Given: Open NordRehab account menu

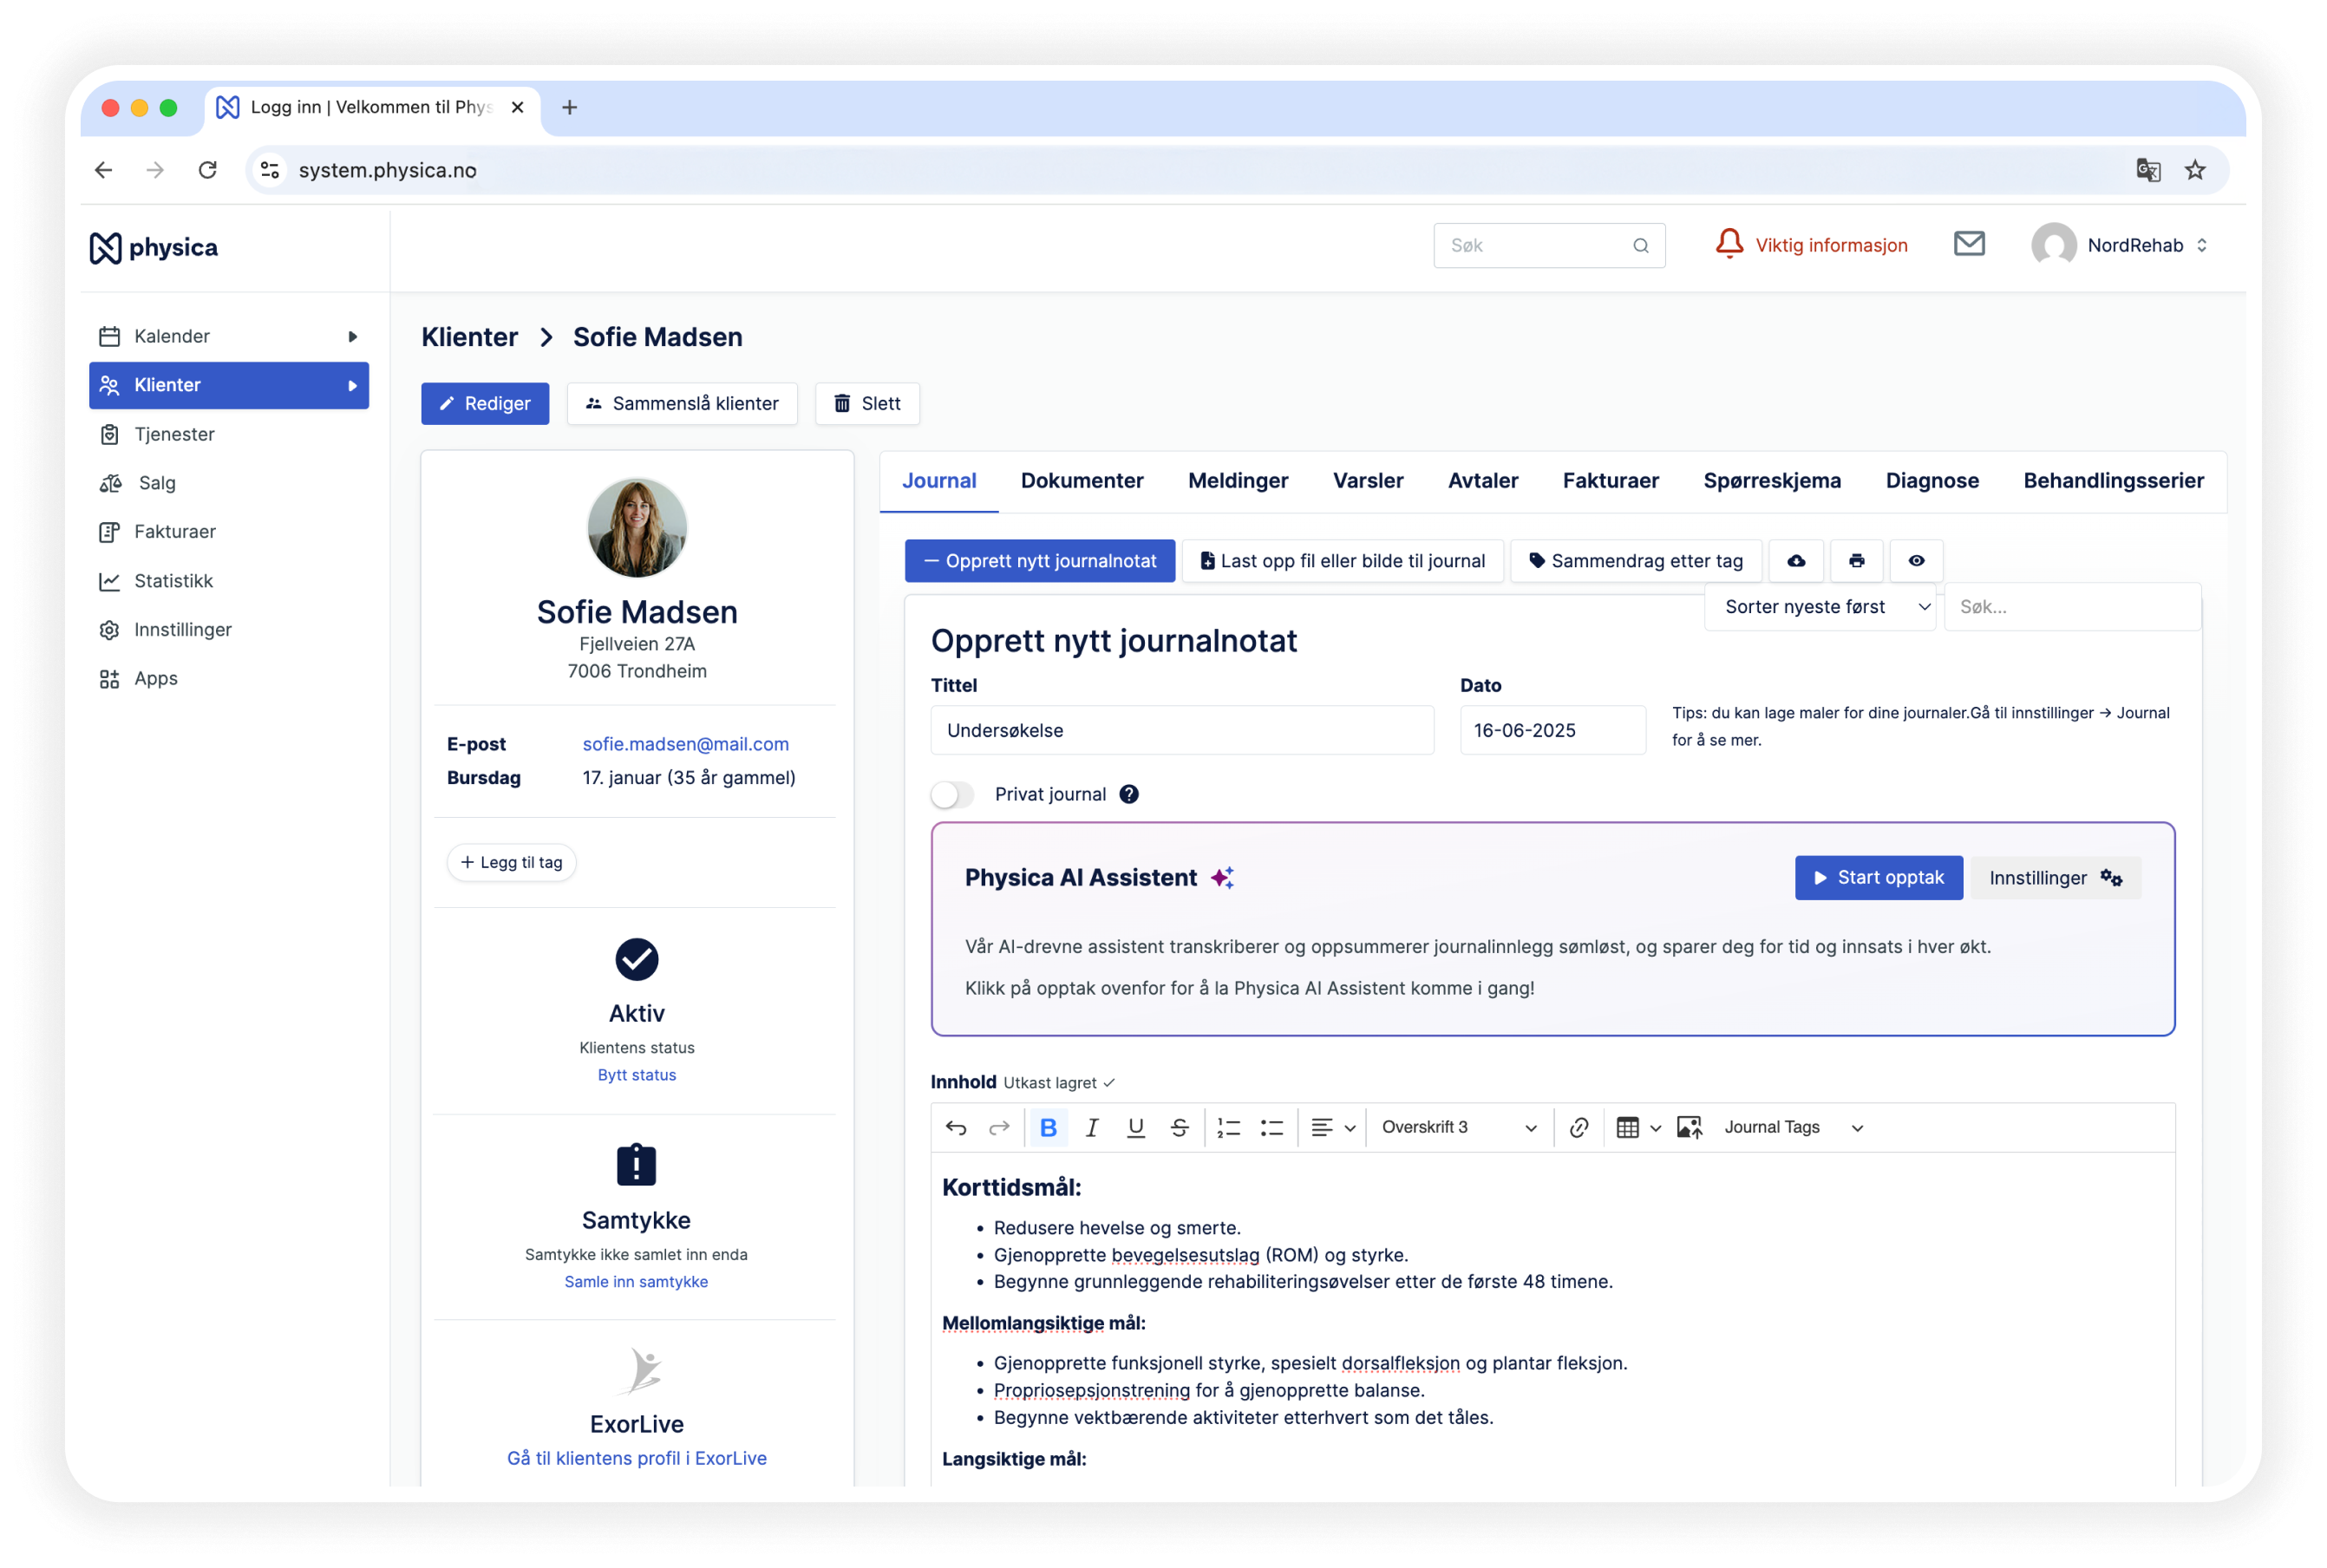Looking at the screenshot, I should click(x=2119, y=245).
